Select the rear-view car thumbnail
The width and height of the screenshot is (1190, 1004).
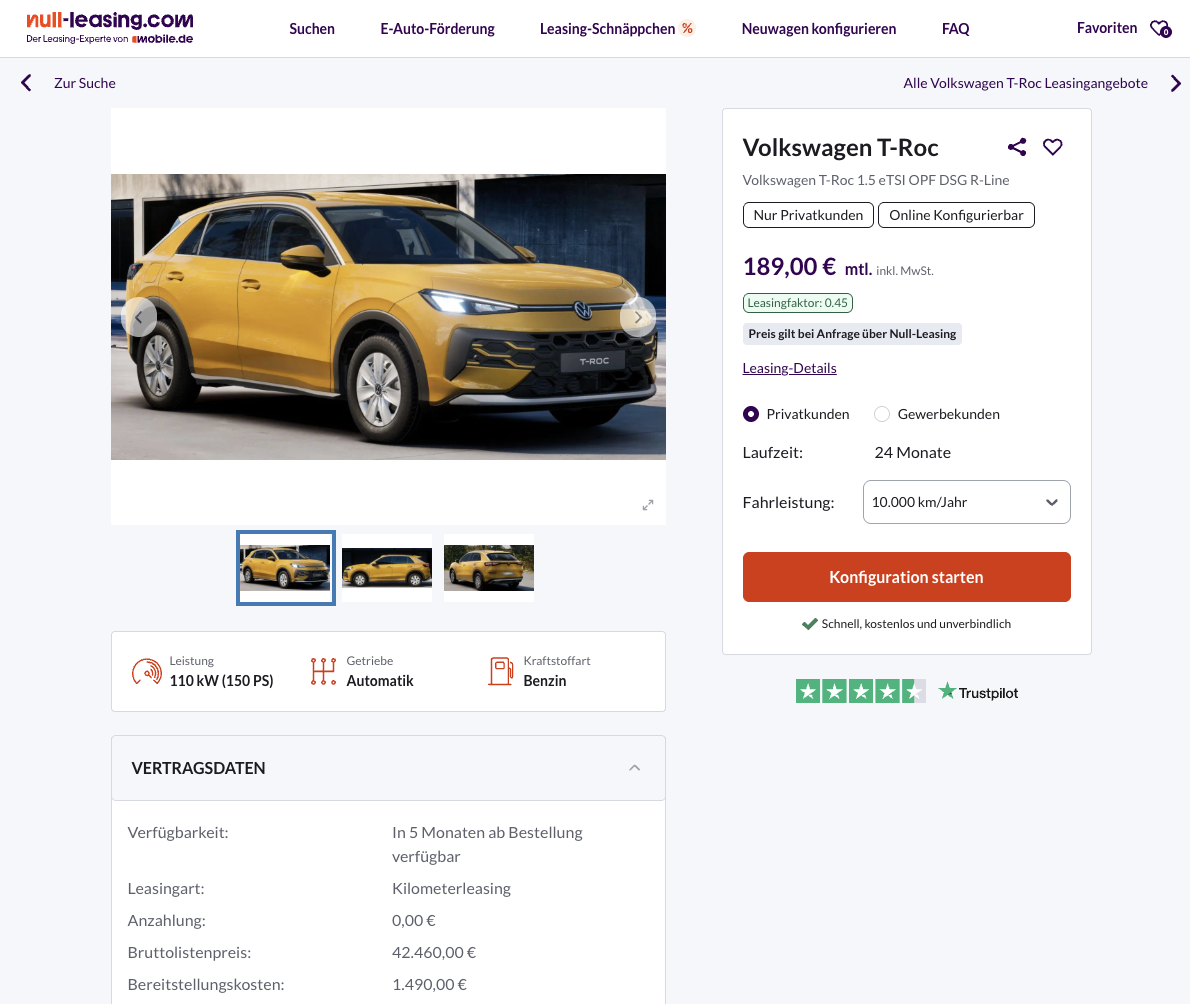tap(489, 568)
